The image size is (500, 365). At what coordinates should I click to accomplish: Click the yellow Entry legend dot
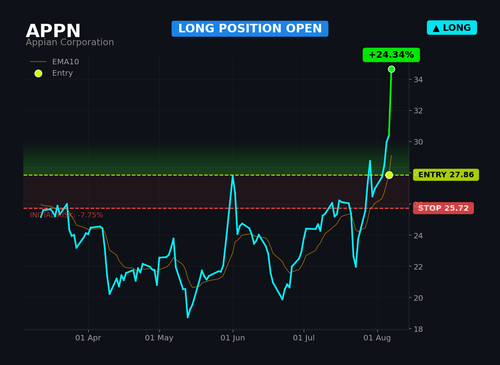(x=38, y=73)
